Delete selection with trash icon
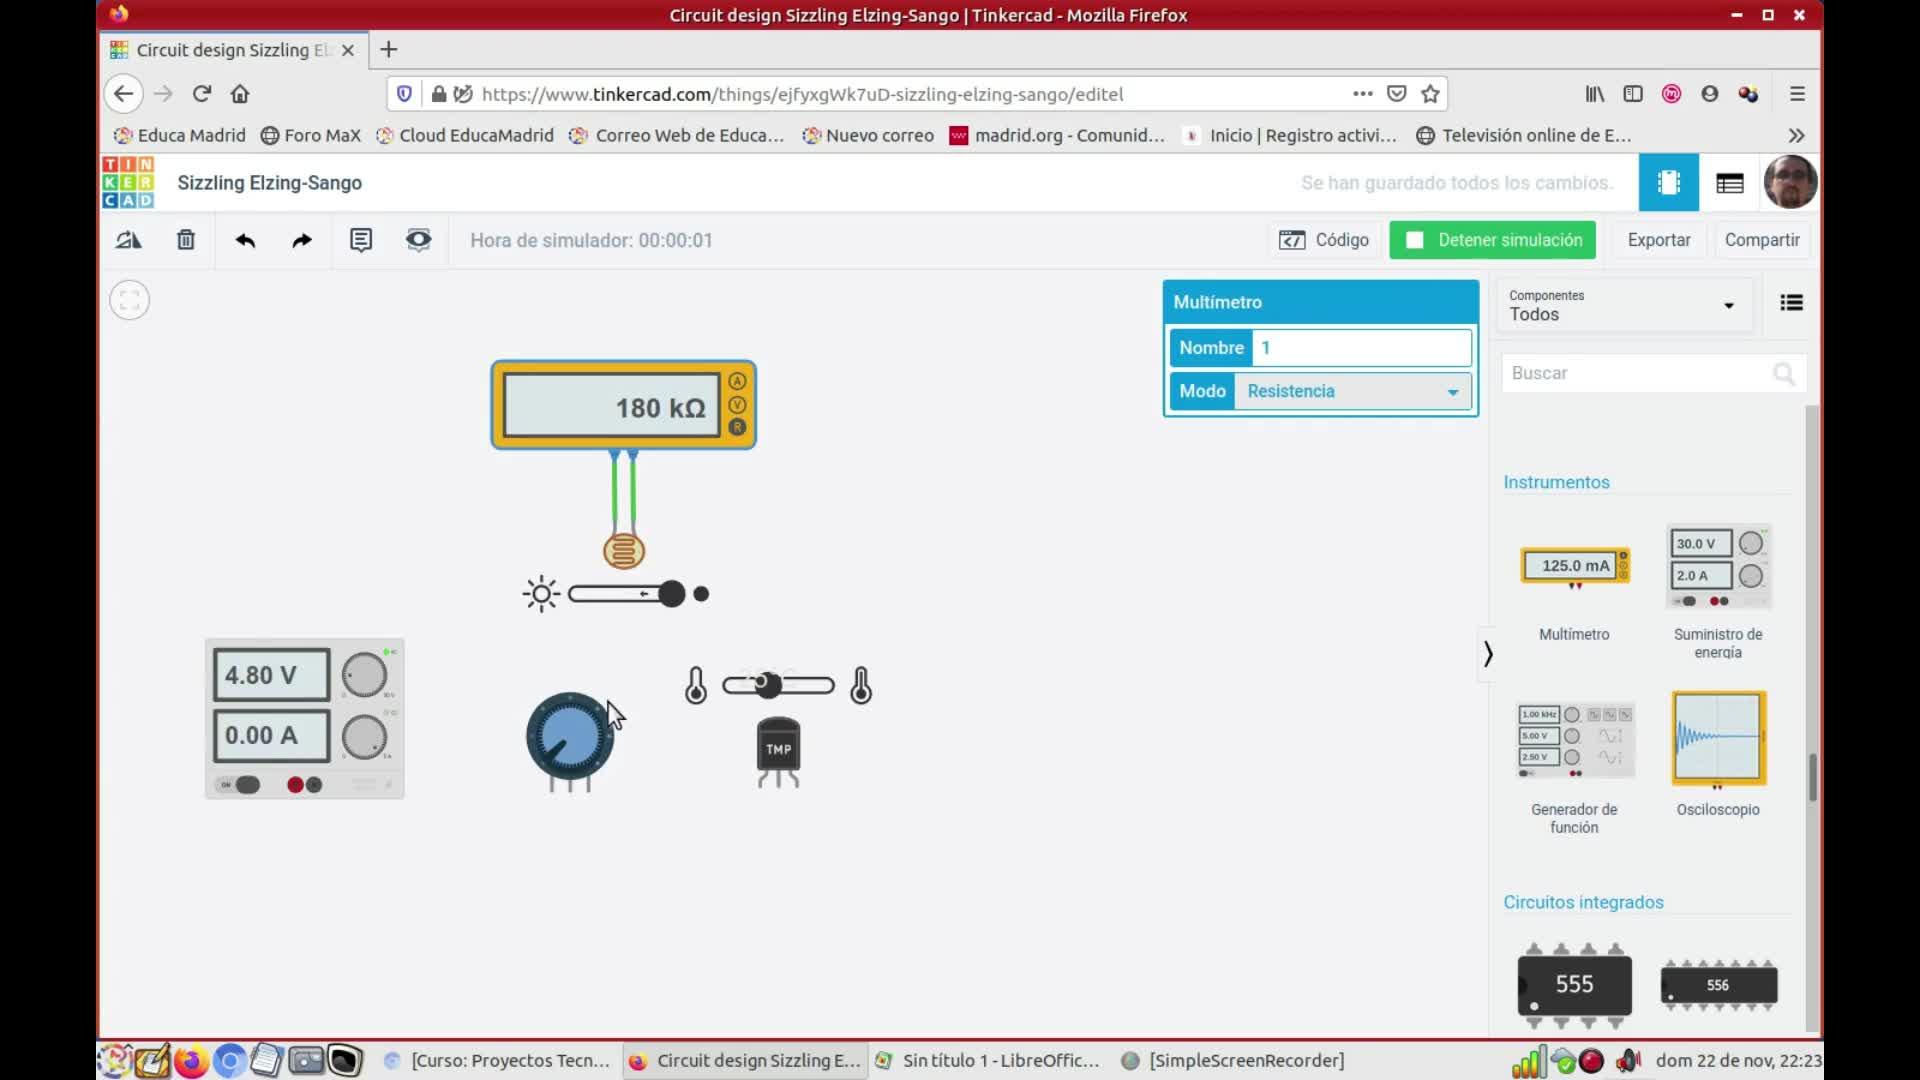This screenshot has height=1080, width=1920. click(x=186, y=240)
